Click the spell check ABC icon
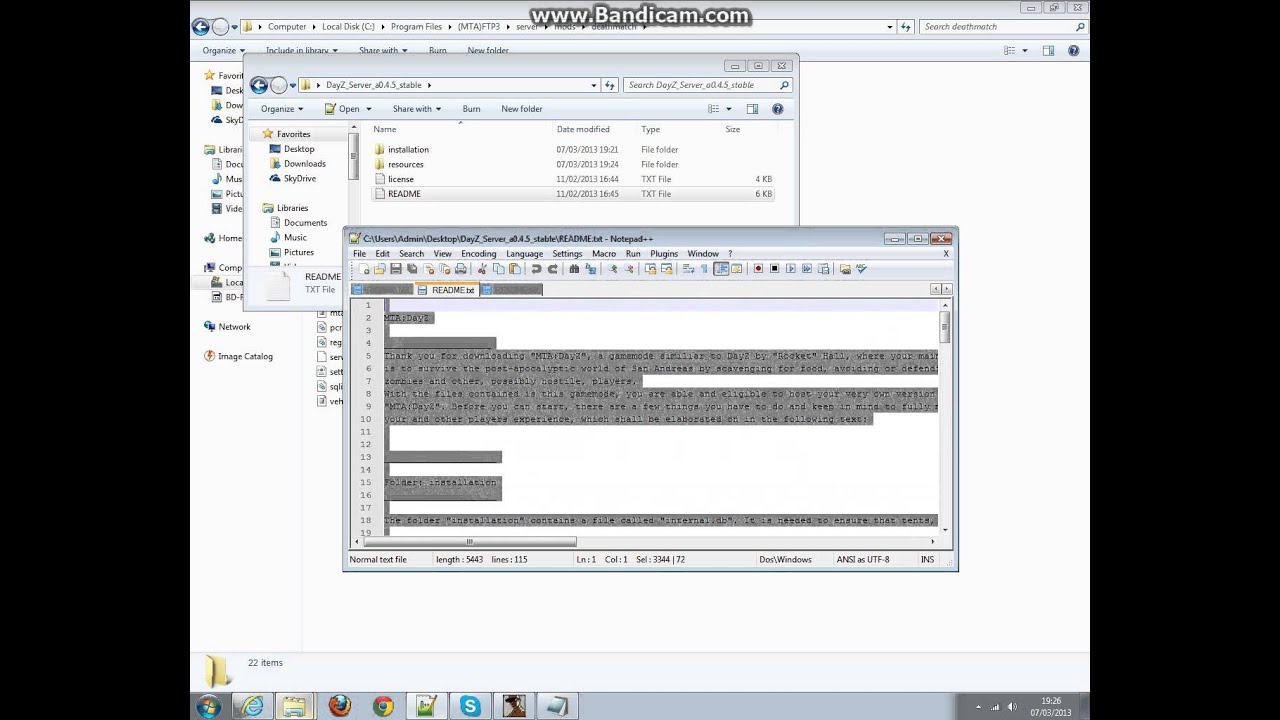This screenshot has height=720, width=1280. point(860,269)
